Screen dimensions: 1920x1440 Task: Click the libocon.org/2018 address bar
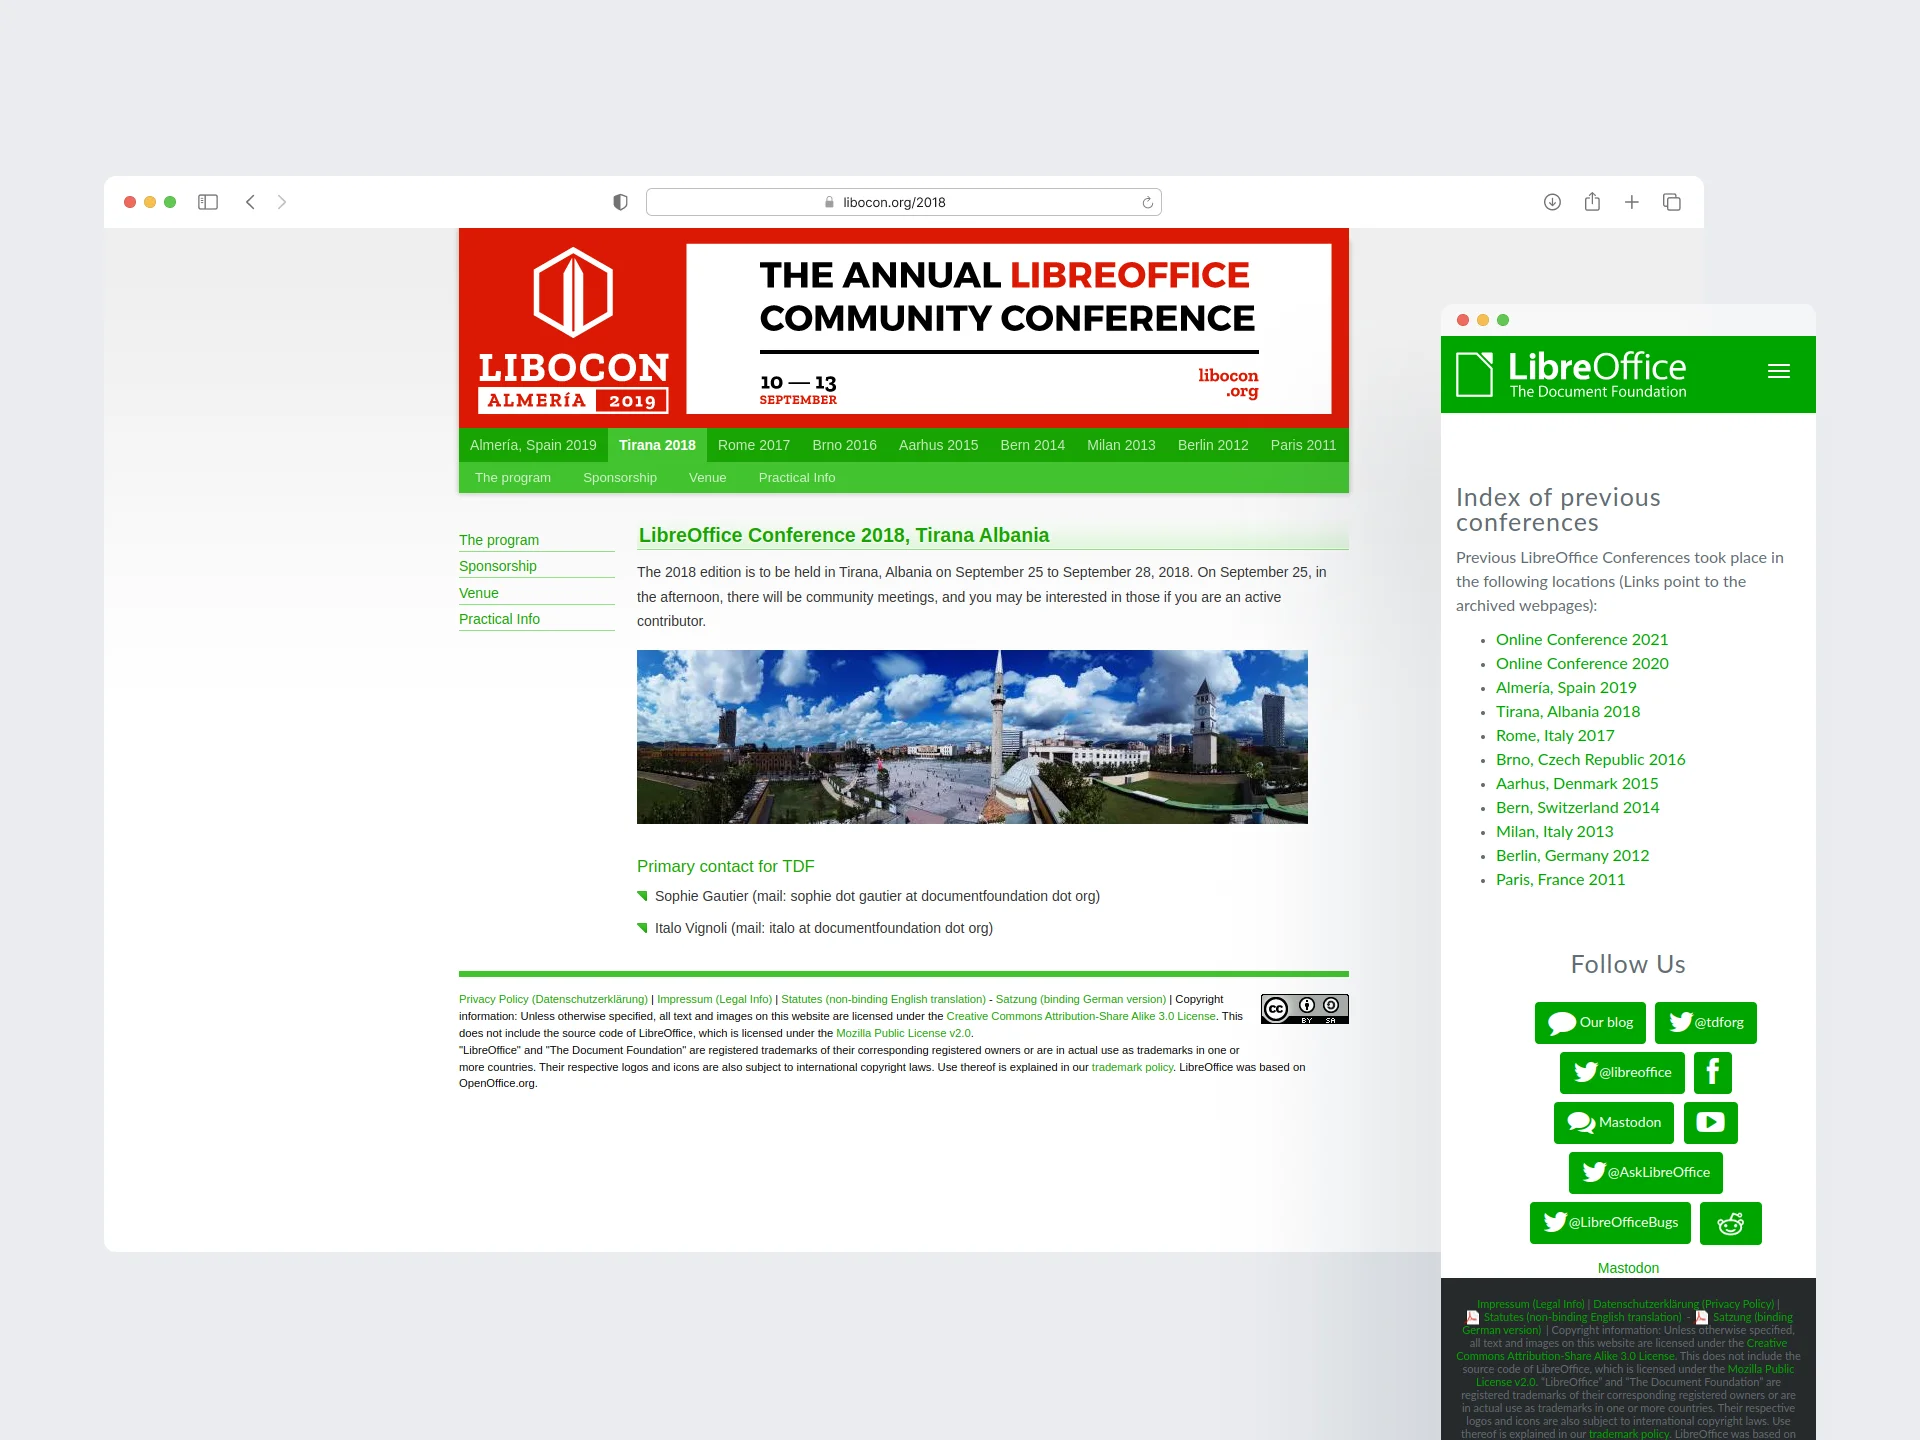coord(904,202)
